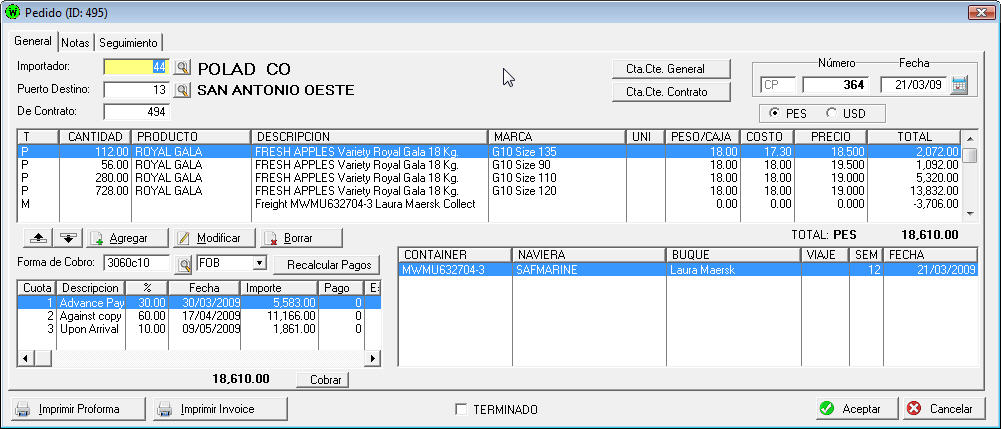
Task: Select the PES currency radio button
Action: (773, 113)
